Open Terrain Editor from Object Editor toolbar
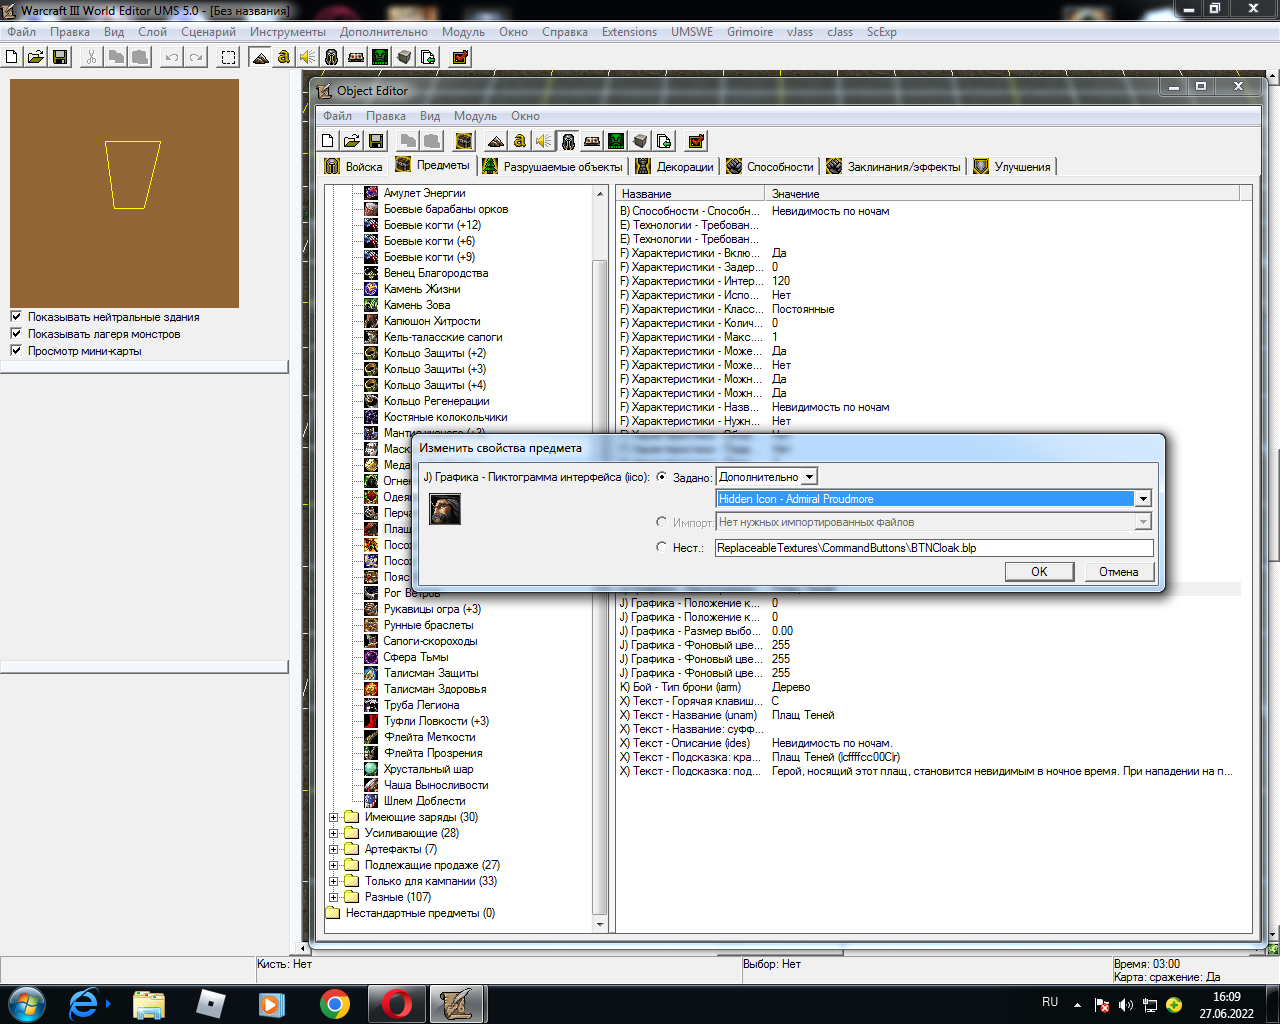Viewport: 1280px width, 1024px height. coord(496,141)
